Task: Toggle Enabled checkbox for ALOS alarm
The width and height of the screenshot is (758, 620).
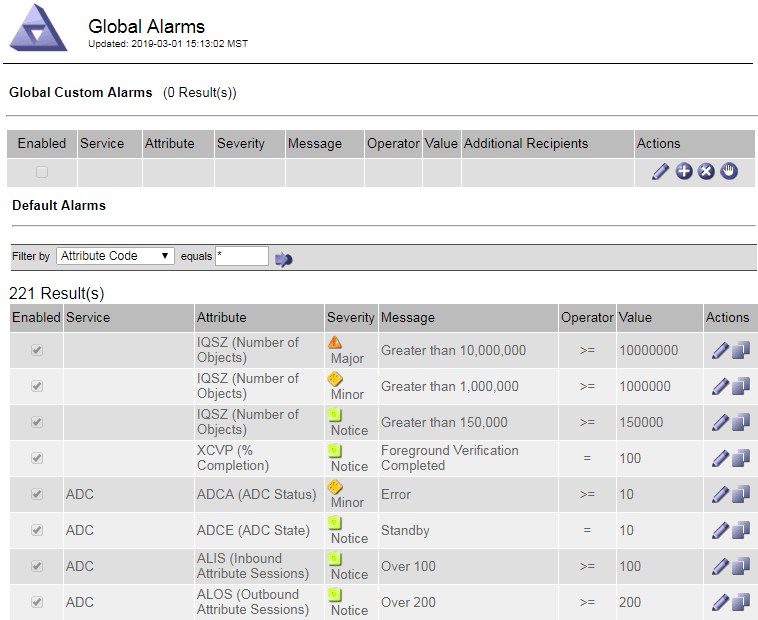Action: click(37, 603)
